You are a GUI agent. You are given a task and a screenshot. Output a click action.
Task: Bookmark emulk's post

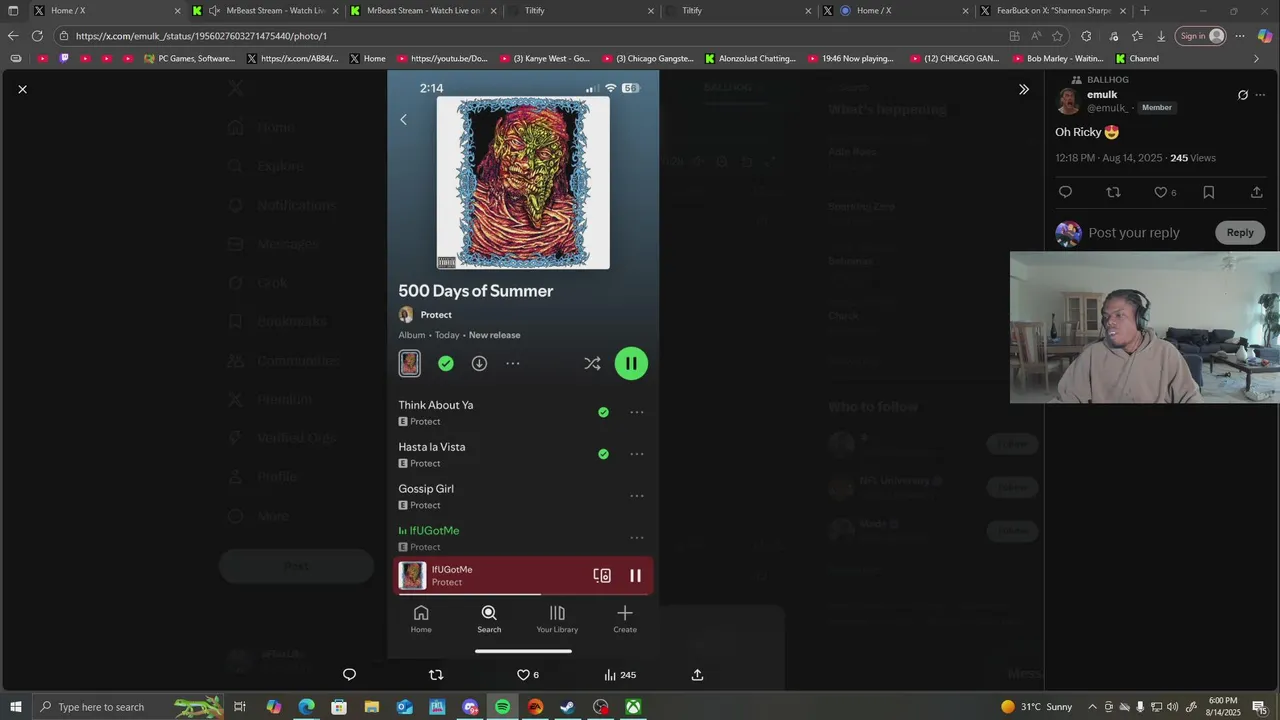point(1208,192)
